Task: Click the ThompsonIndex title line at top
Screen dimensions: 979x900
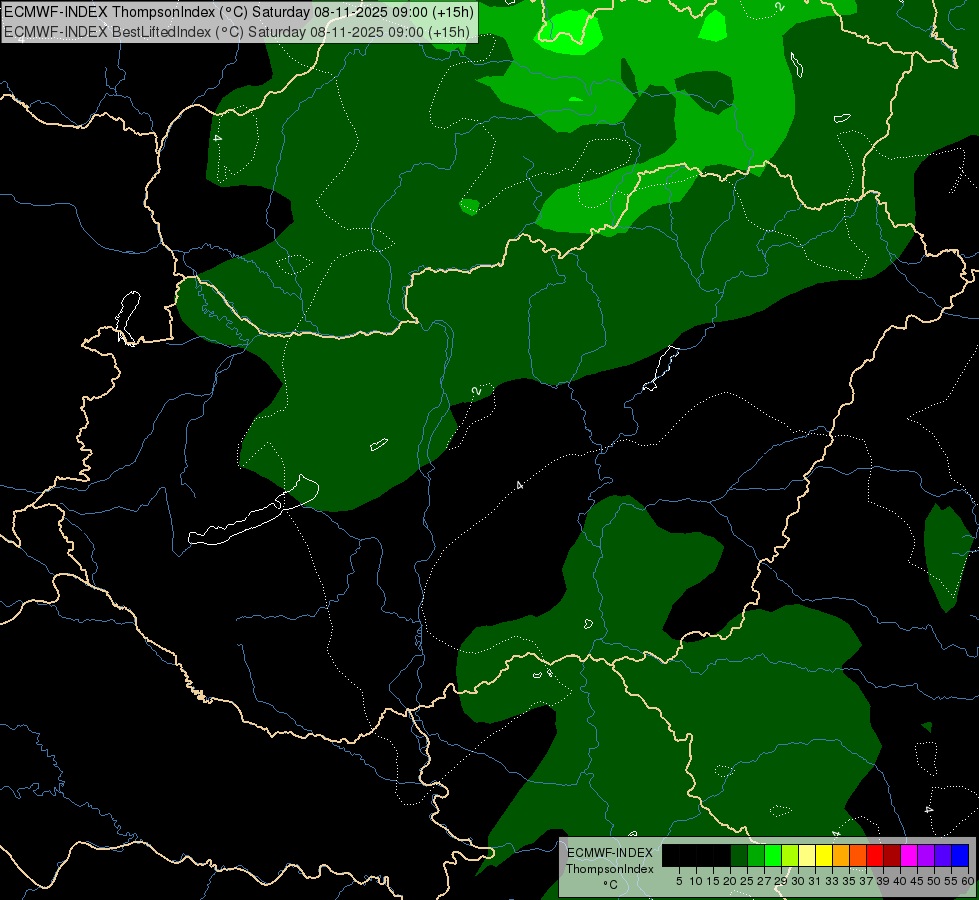Action: pos(239,12)
